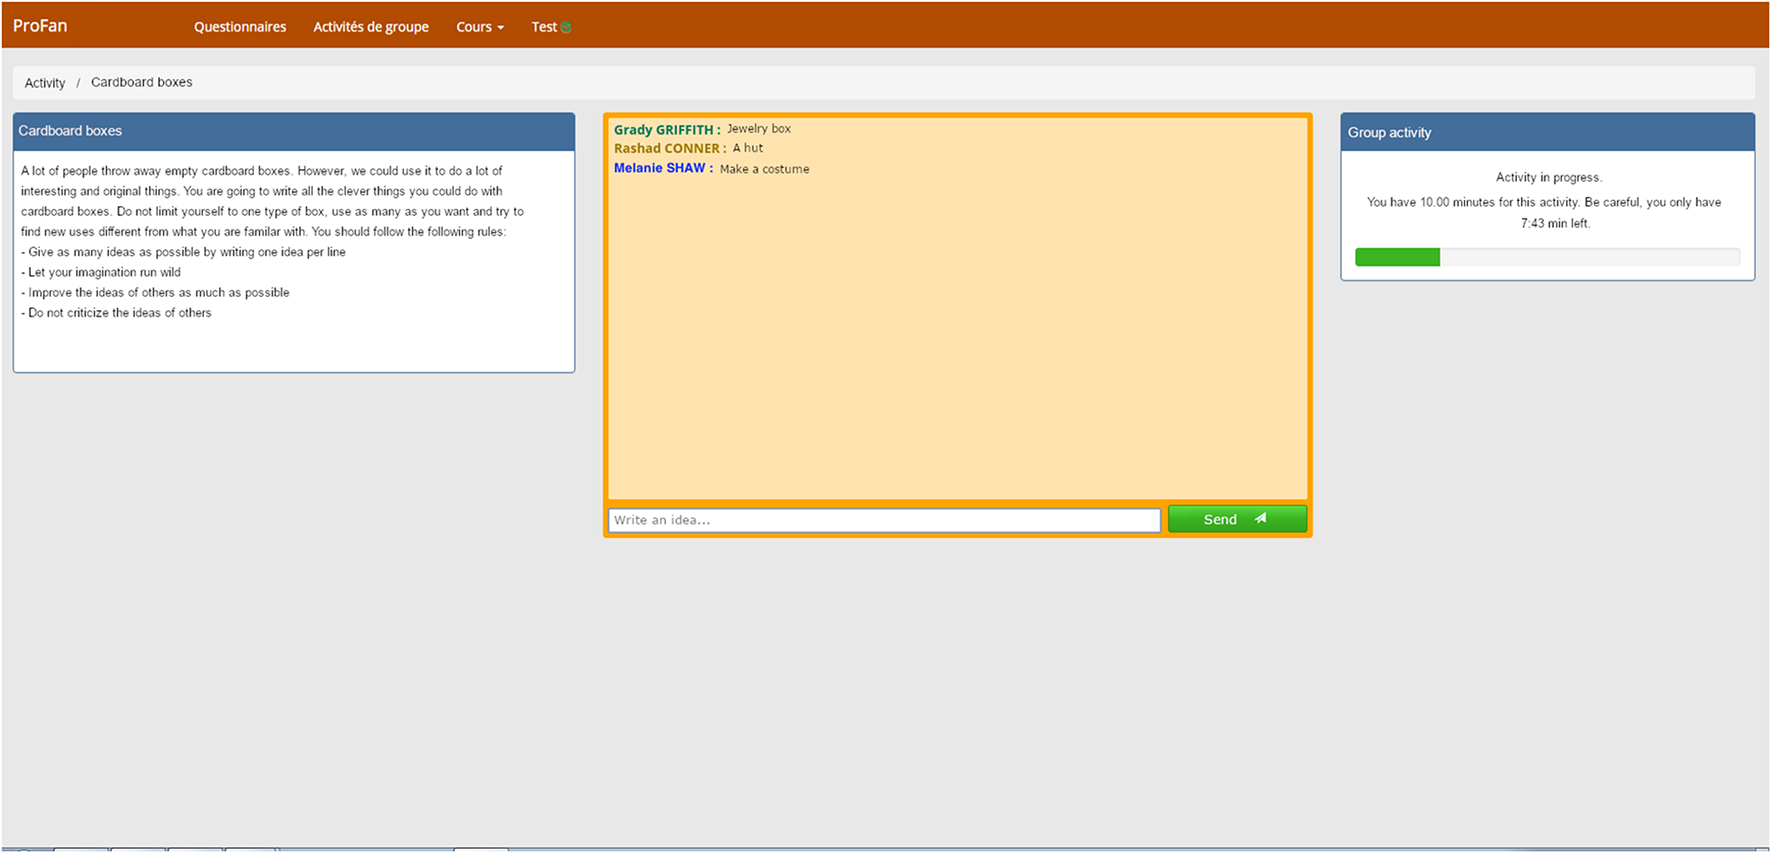
Task: Click the Activity breadcrumb link
Action: point(45,83)
